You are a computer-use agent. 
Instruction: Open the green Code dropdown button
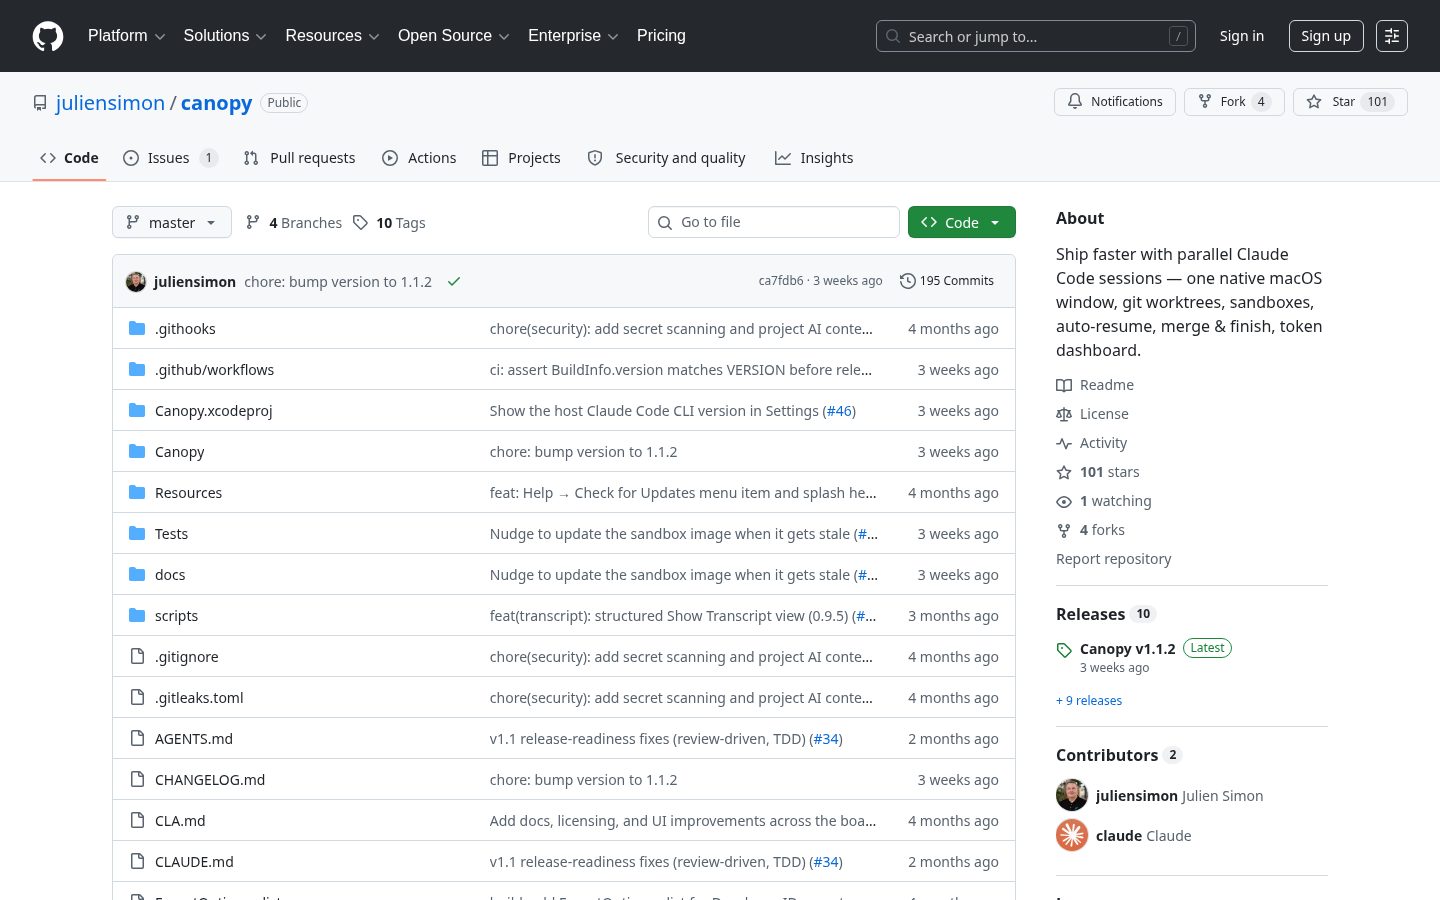click(x=962, y=223)
